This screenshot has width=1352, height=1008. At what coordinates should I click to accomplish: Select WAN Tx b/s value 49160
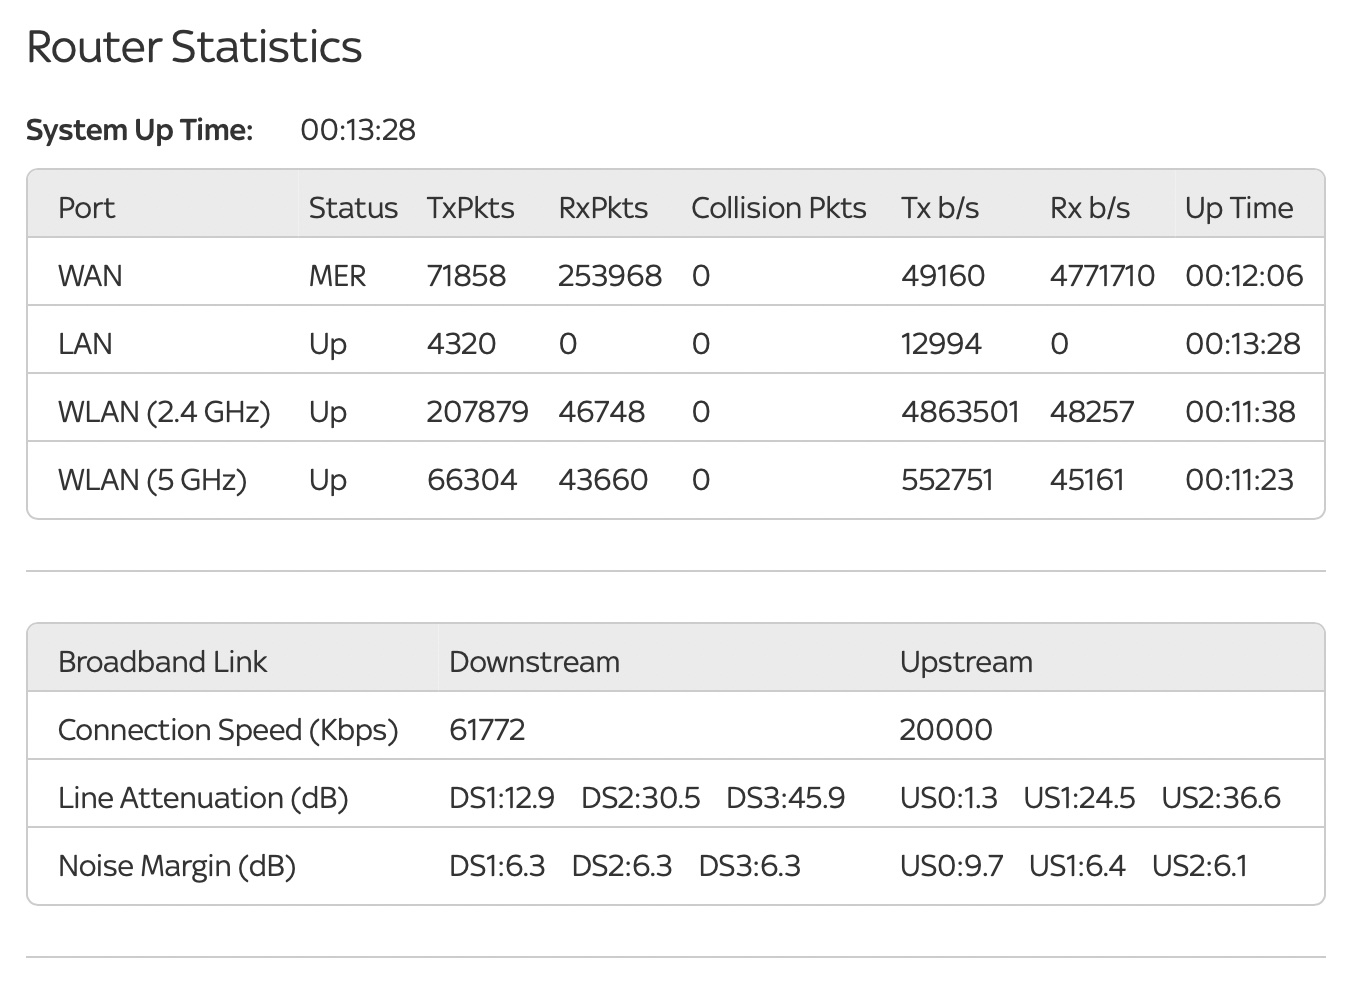943,276
